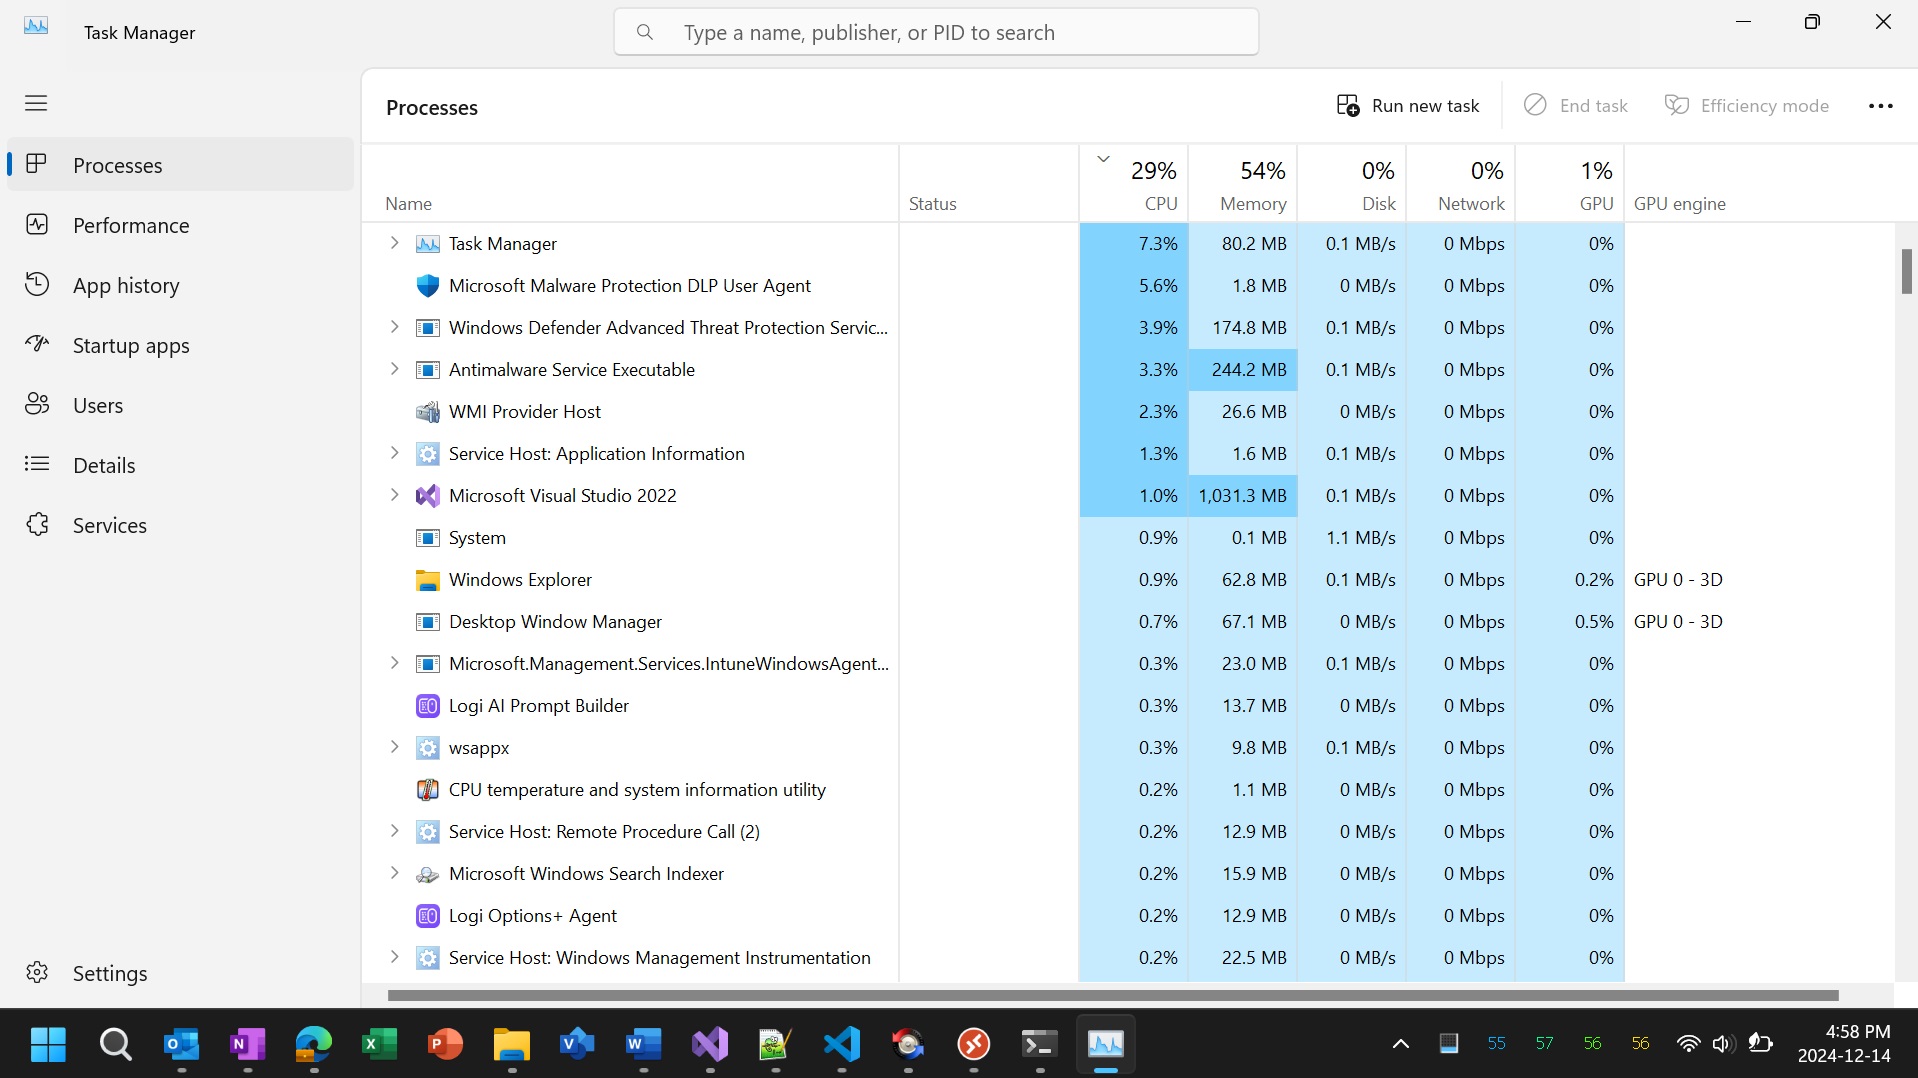This screenshot has height=1078, width=1918.
Task: Open the Startup apps page
Action: tap(180, 345)
